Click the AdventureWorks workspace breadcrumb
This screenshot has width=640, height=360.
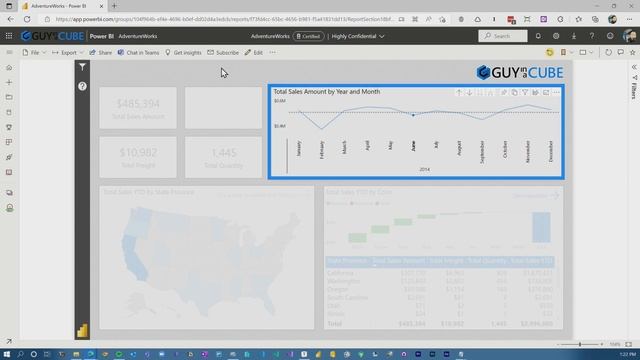click(138, 36)
